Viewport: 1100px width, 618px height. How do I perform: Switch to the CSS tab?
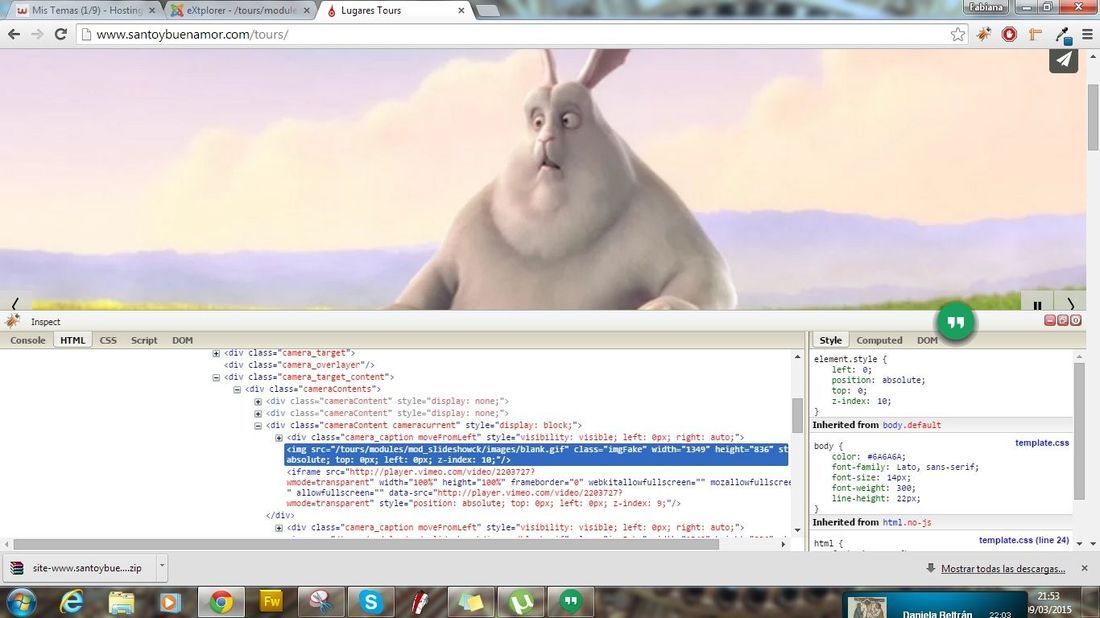pyautogui.click(x=108, y=340)
